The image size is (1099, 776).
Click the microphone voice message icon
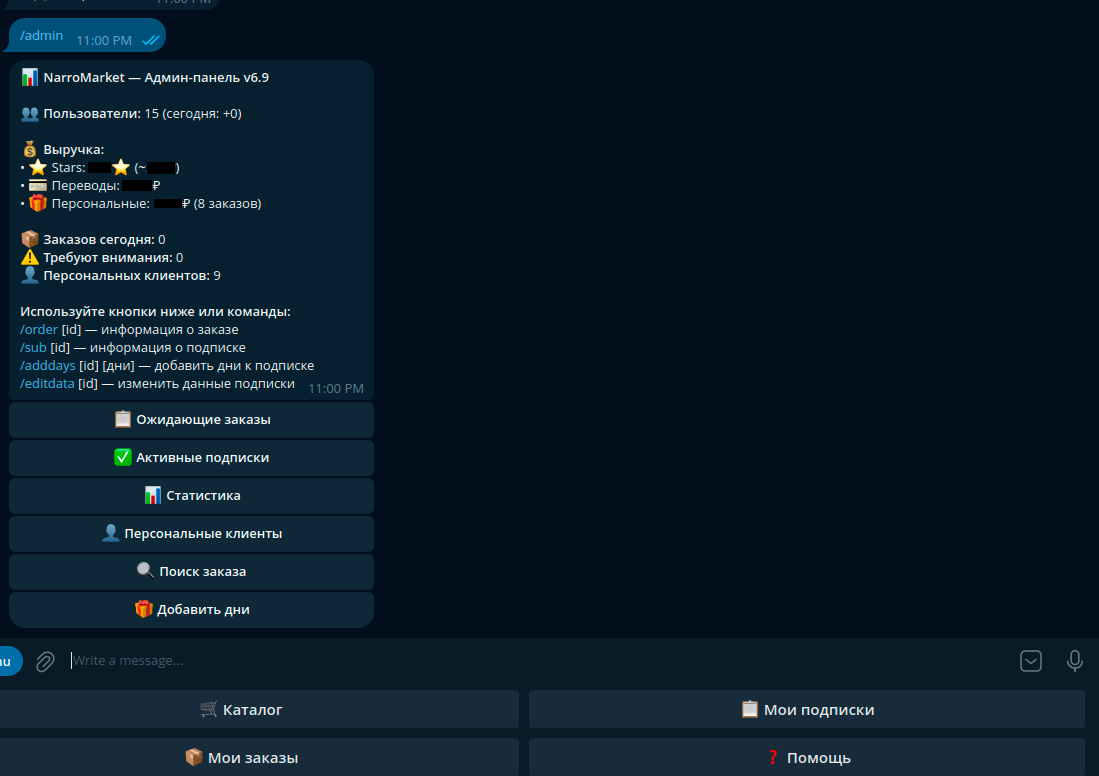(1075, 661)
